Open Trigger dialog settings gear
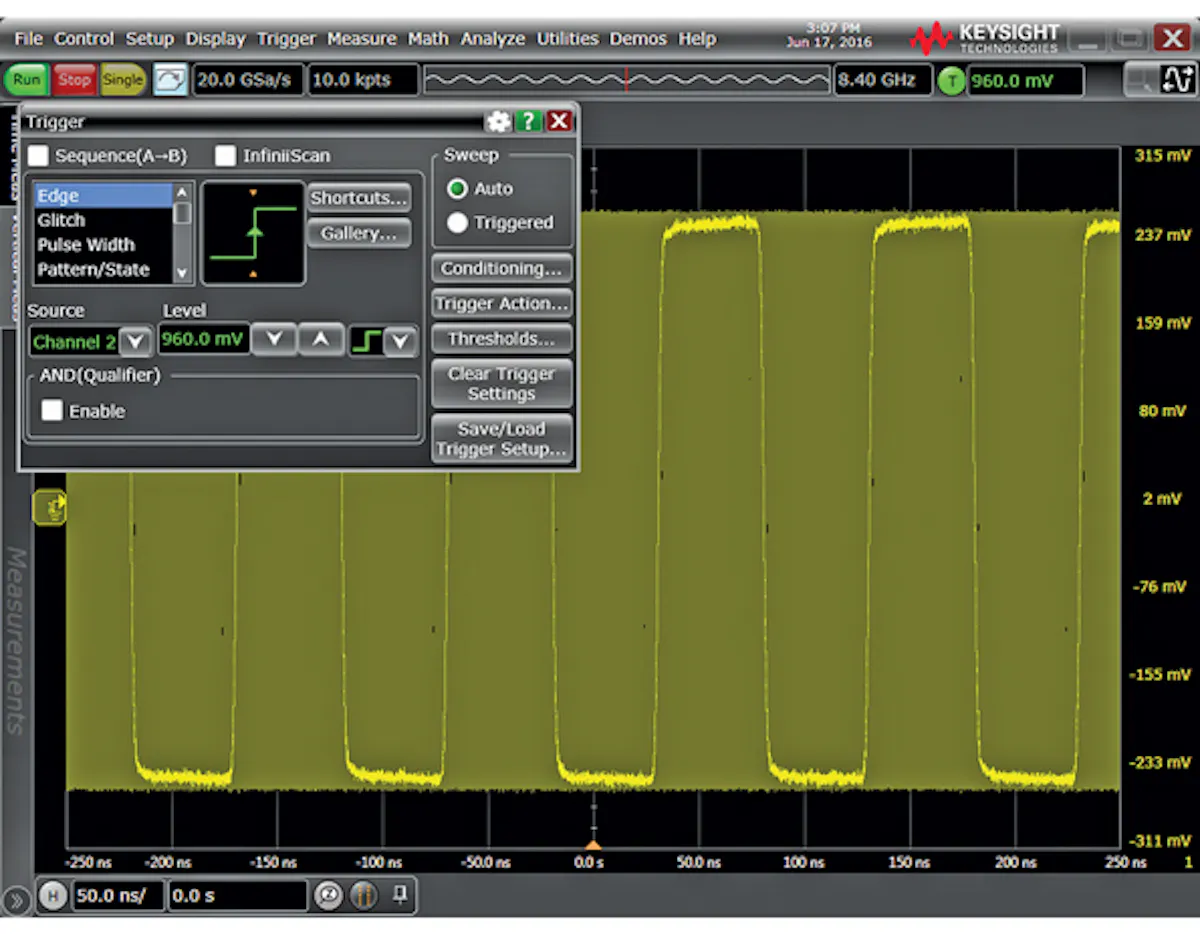This screenshot has width=1200, height=934. (497, 122)
